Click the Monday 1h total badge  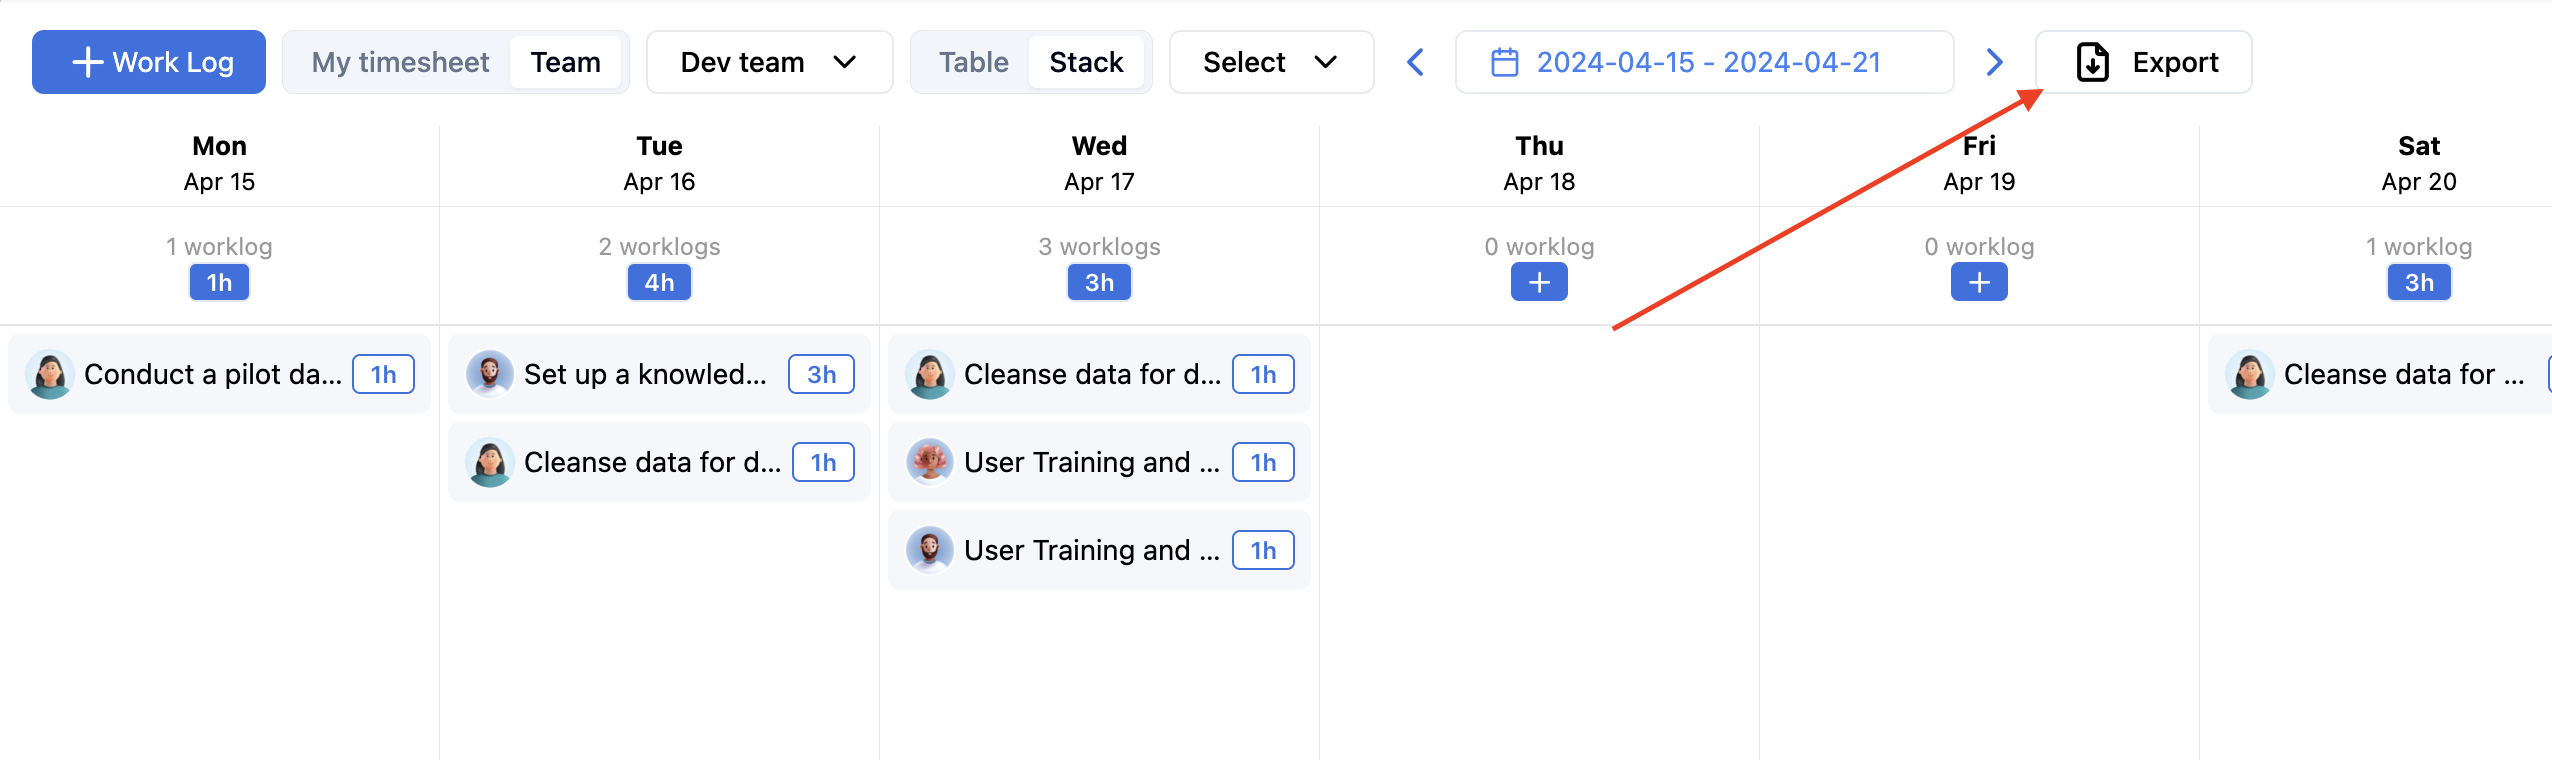pyautogui.click(x=219, y=283)
